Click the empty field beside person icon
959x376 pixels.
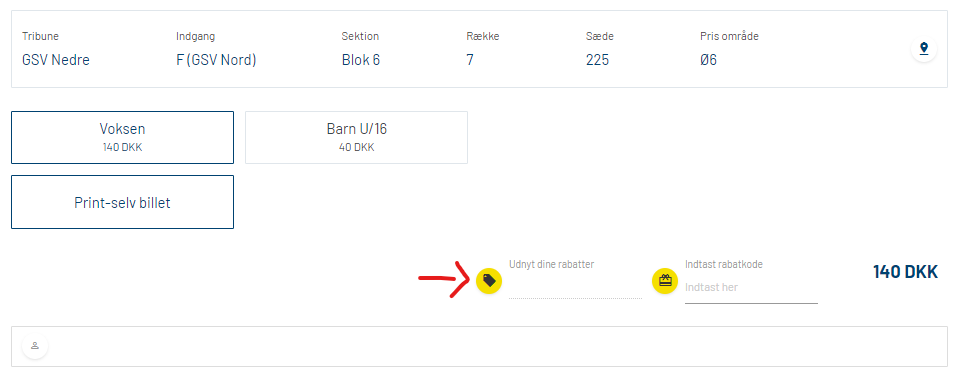495,347
